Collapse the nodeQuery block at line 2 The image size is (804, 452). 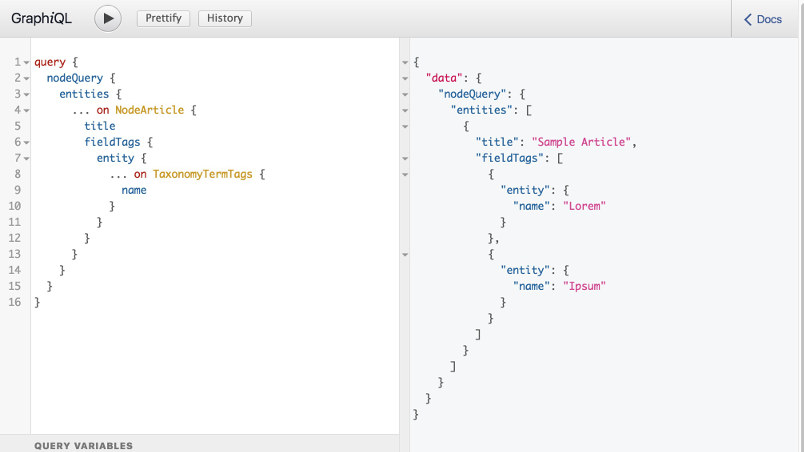tap(26, 78)
